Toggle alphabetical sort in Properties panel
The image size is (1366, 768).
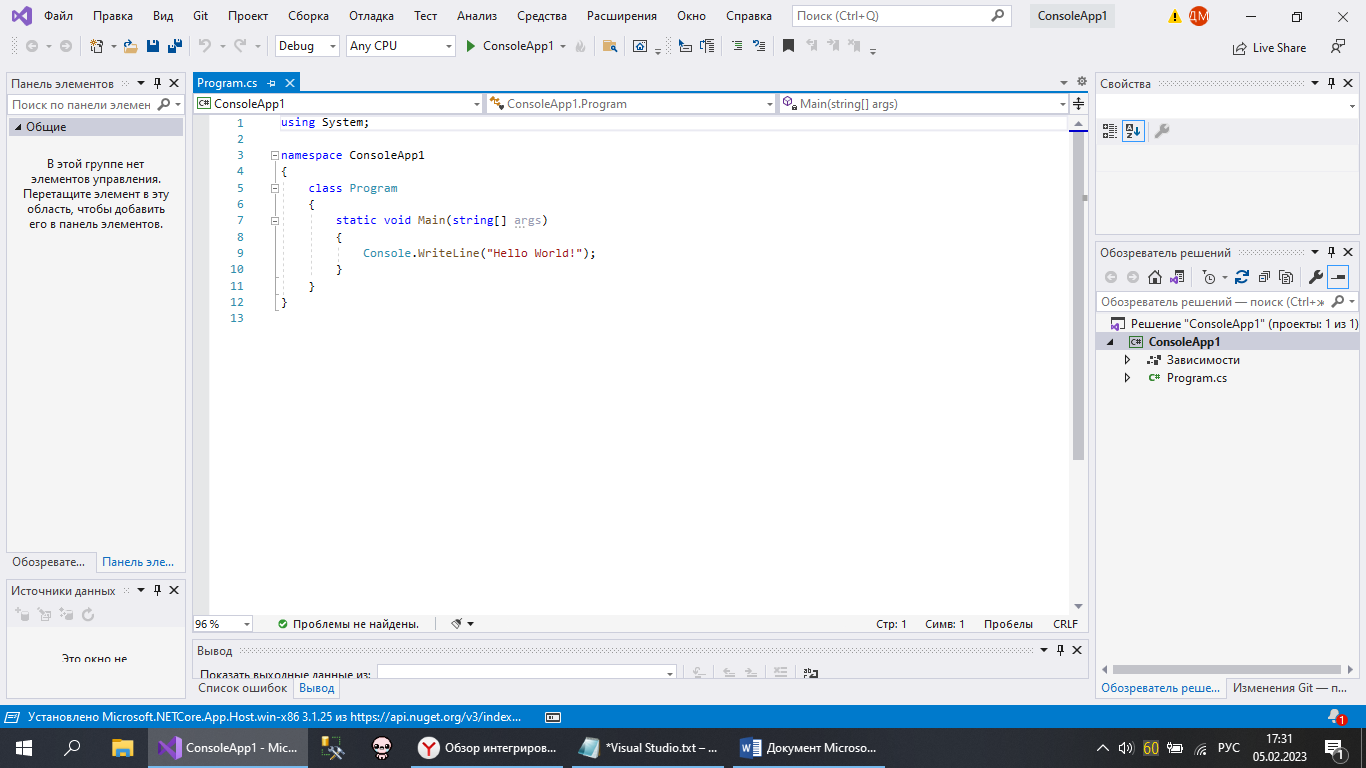click(1133, 131)
